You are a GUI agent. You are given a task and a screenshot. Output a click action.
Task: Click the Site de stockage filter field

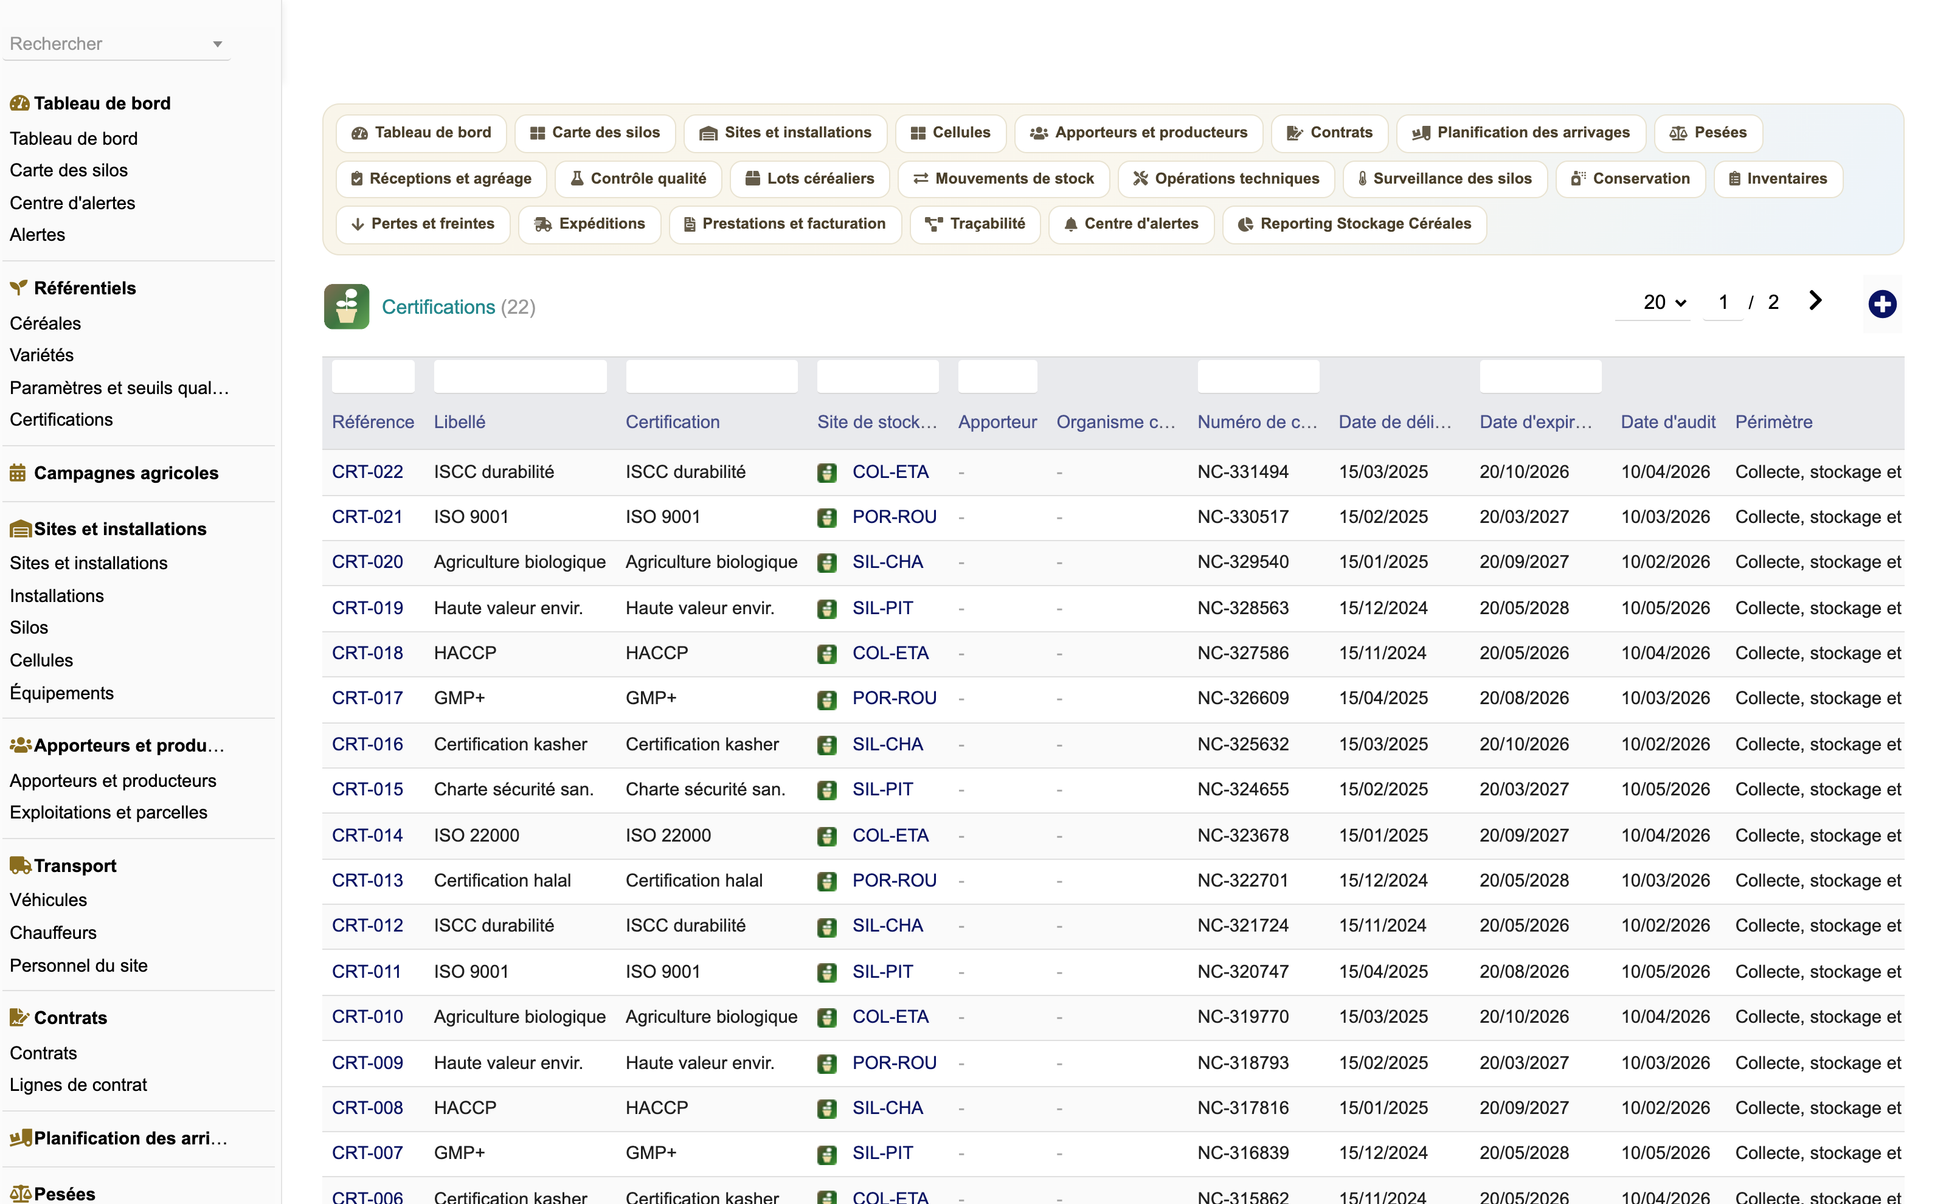[x=878, y=377]
